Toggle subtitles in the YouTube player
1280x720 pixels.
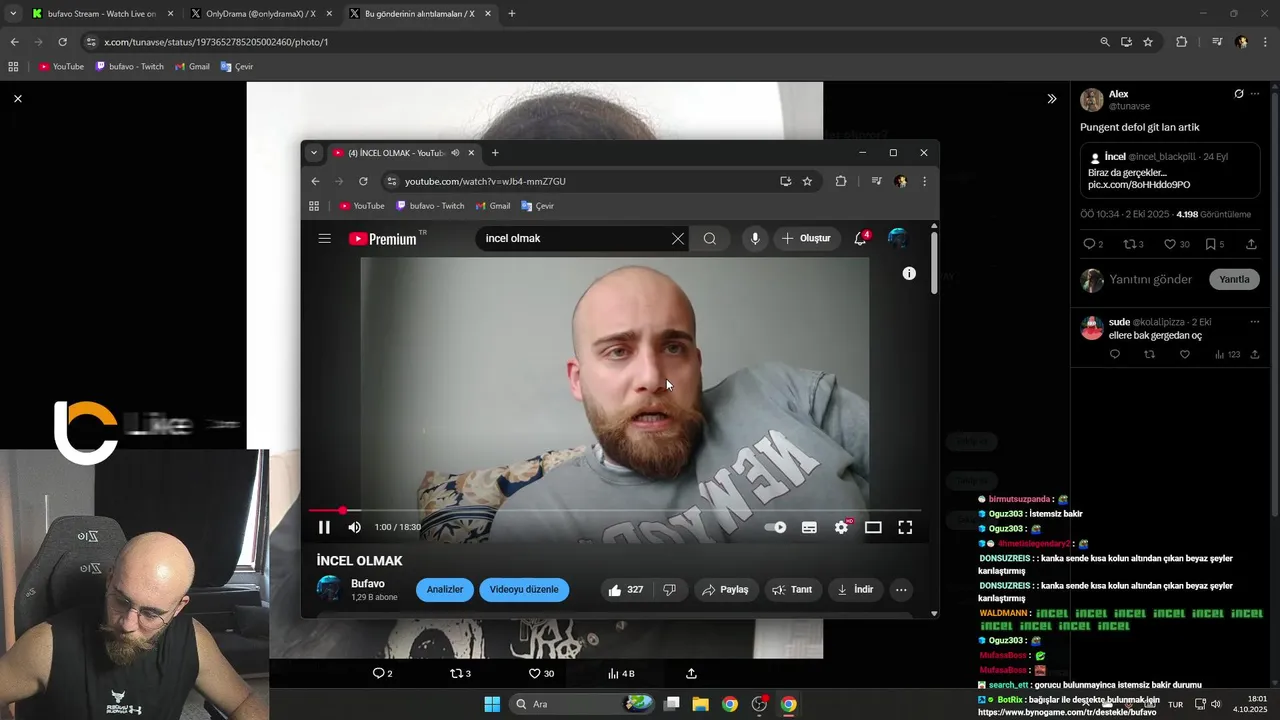click(x=809, y=527)
